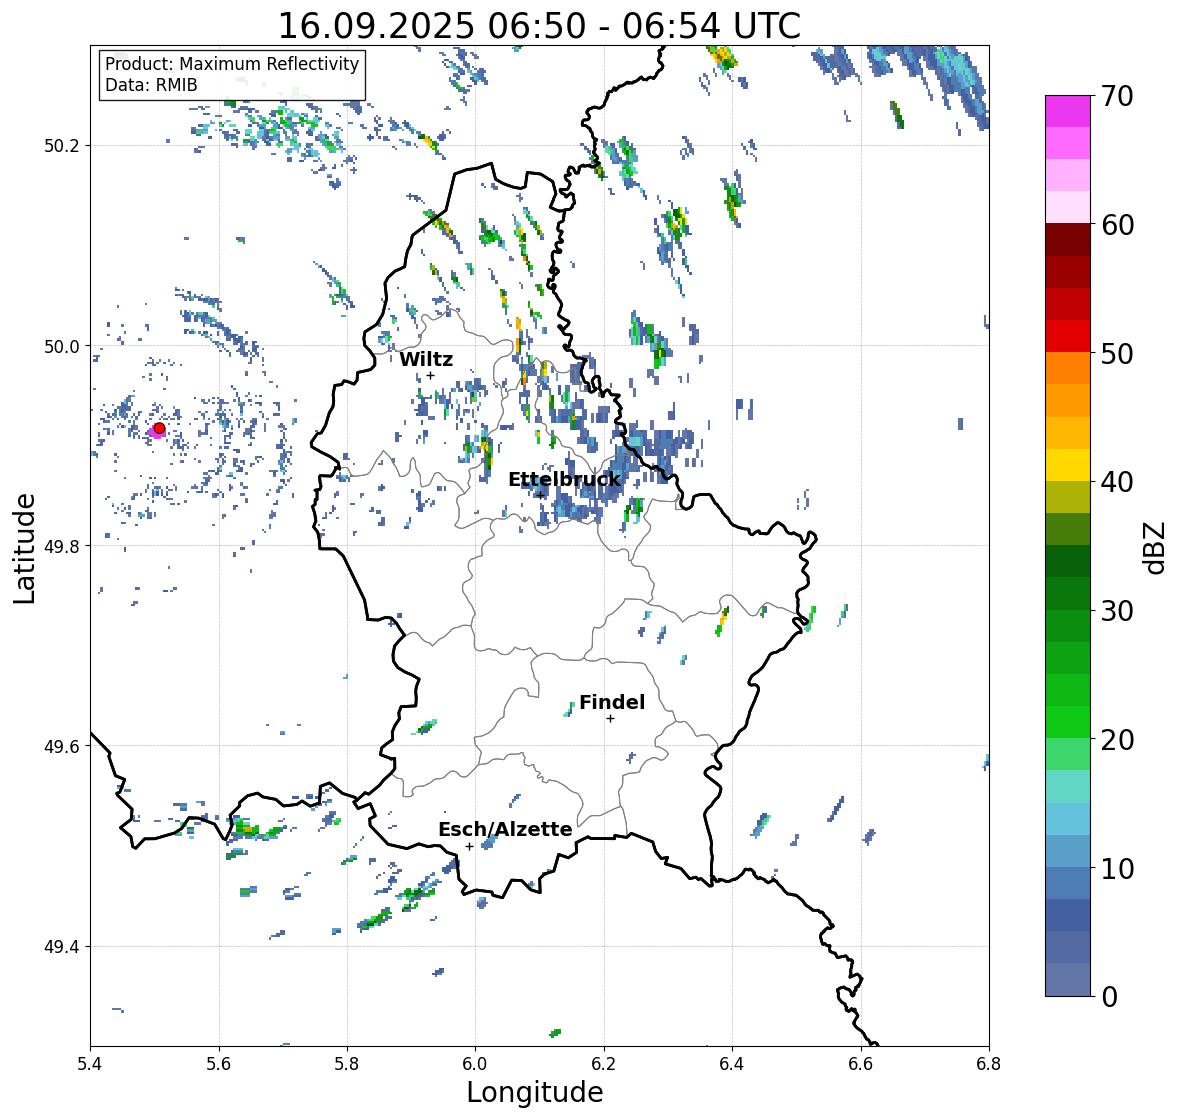Click the longitude tick label 6.4
This screenshot has height=1117, width=1179.
click(x=732, y=1063)
